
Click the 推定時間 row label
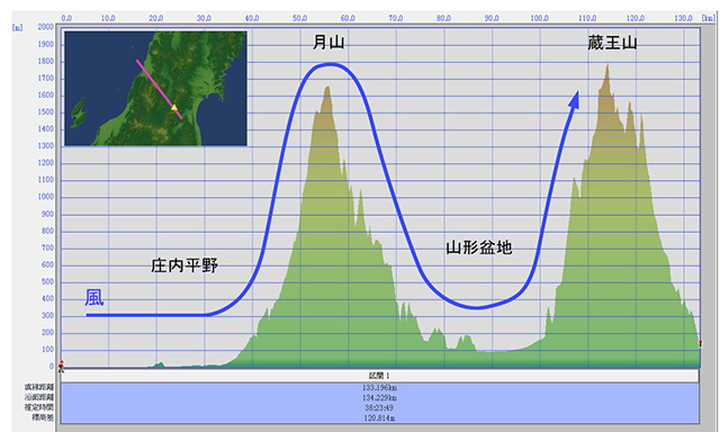(x=39, y=407)
